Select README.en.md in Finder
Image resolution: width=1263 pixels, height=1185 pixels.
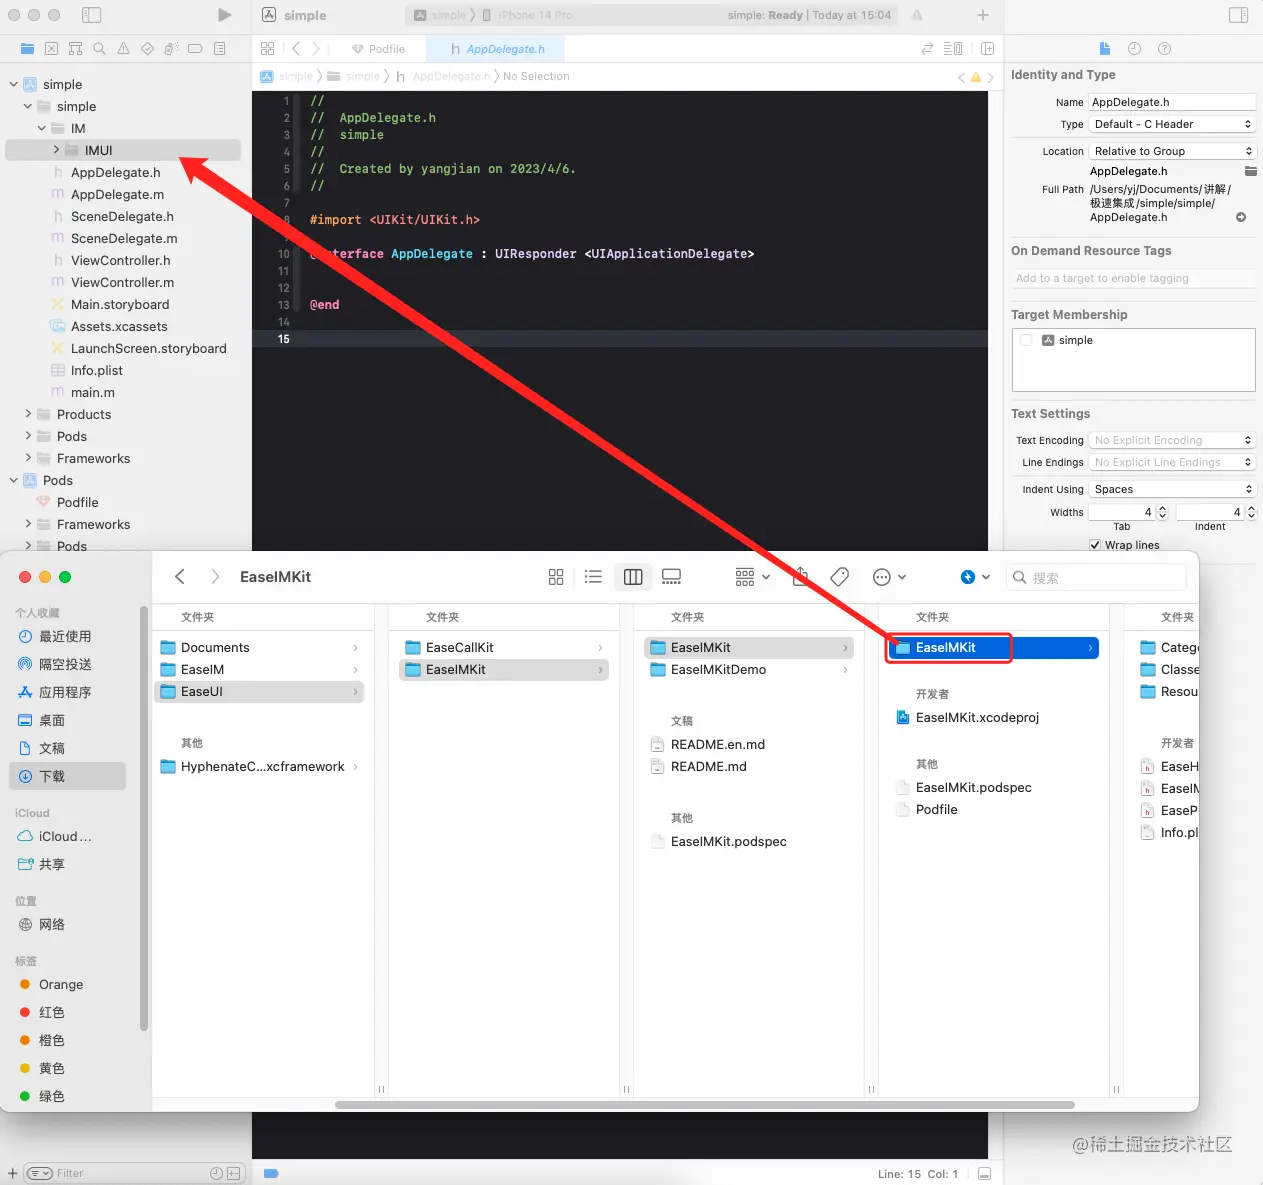pyautogui.click(x=717, y=744)
